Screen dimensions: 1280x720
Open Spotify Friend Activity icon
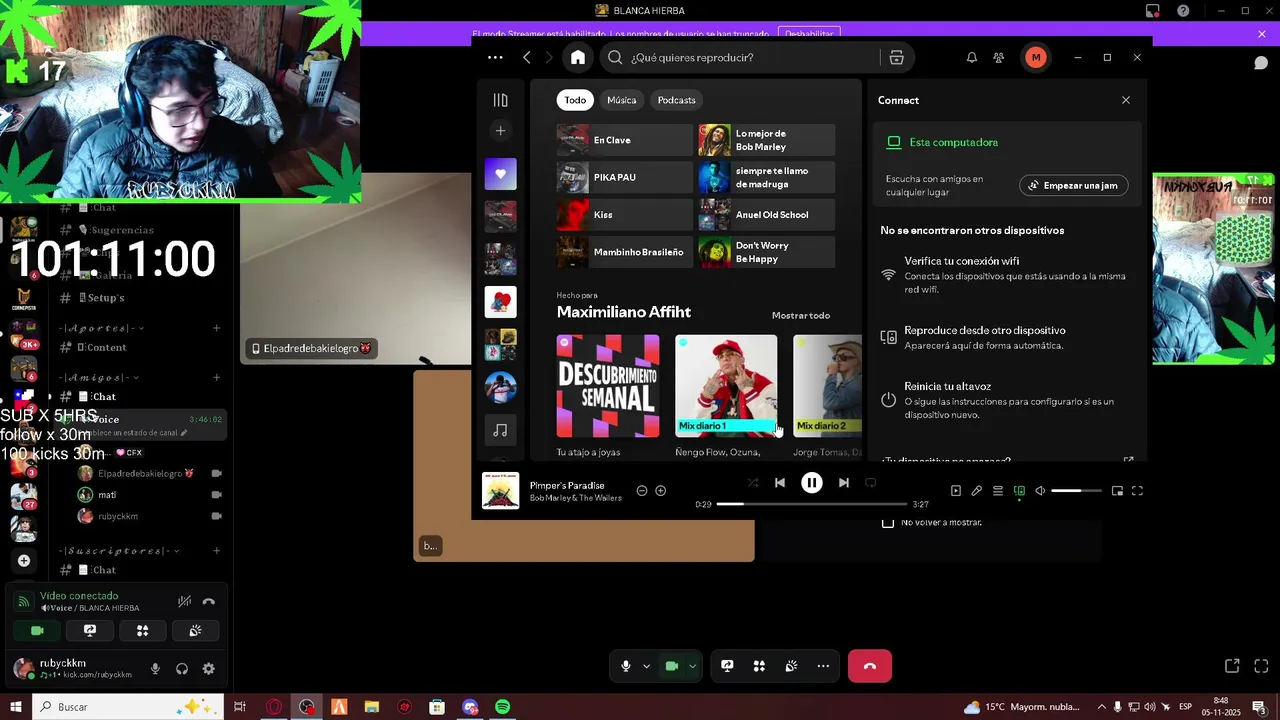998,57
